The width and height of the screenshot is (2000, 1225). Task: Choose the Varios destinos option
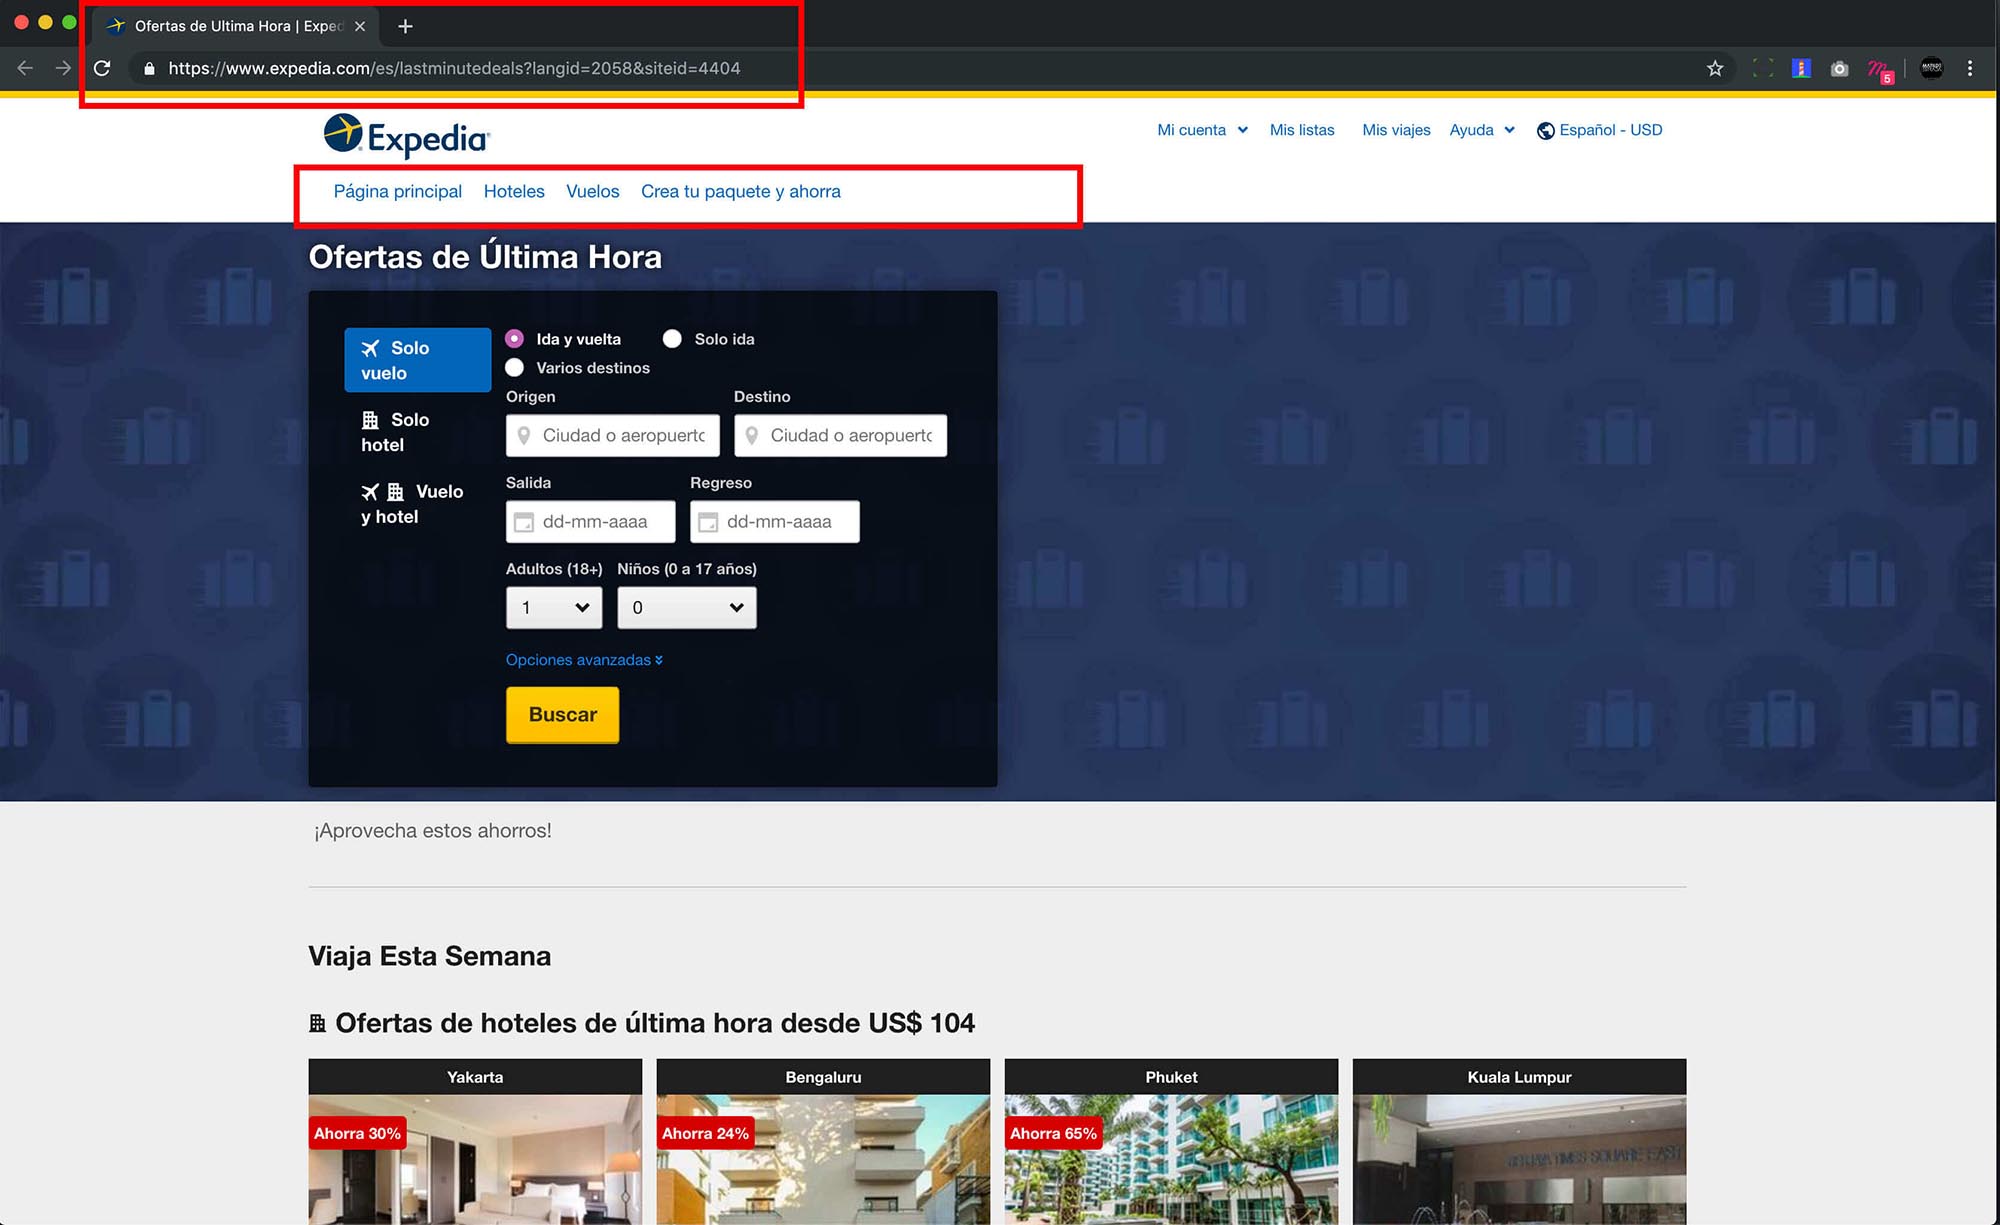click(515, 368)
